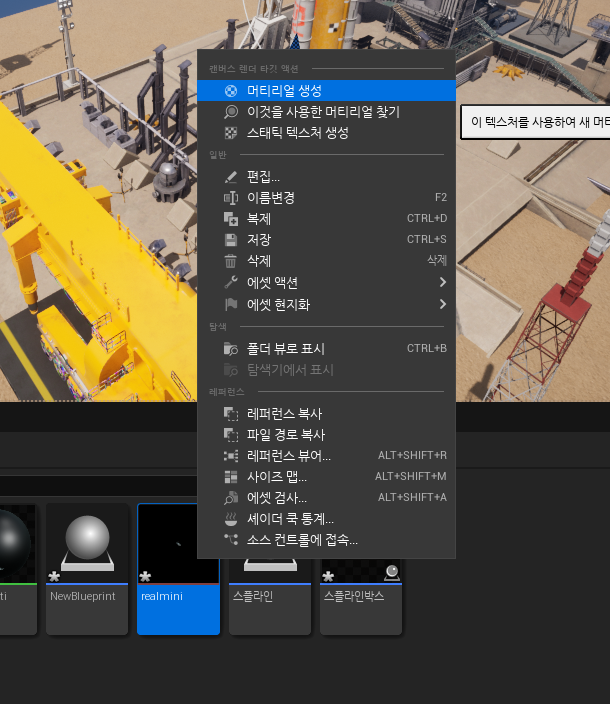This screenshot has width=610, height=704.
Task: Choose 머티리얼 생성 from the context menu
Action: (326, 91)
